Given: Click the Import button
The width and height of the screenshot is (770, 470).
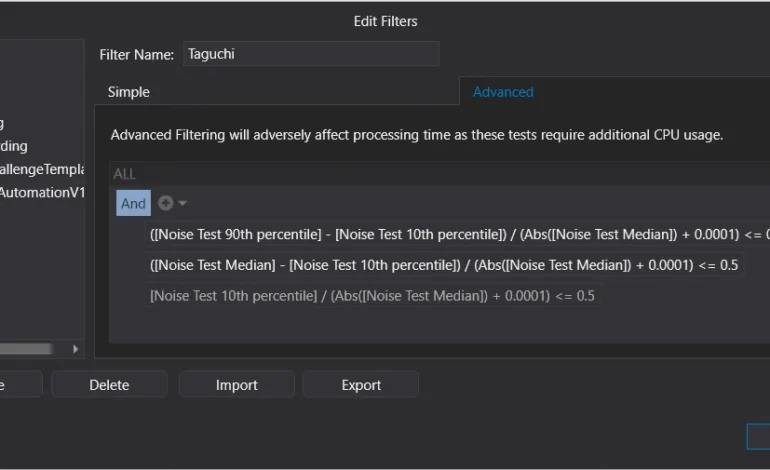Looking at the screenshot, I should [x=237, y=385].
